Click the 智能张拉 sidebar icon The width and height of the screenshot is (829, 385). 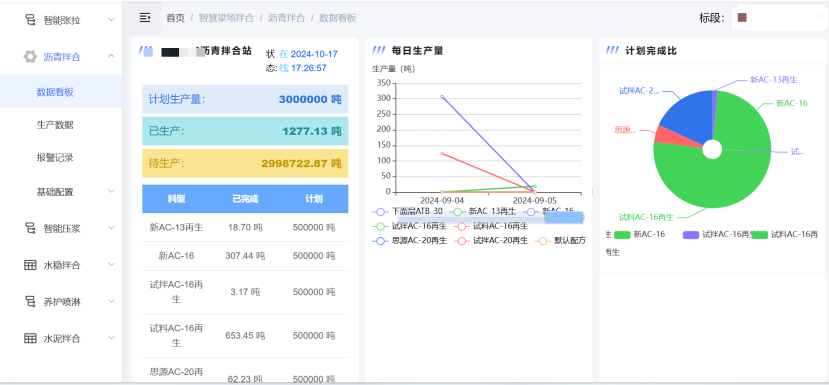point(31,20)
